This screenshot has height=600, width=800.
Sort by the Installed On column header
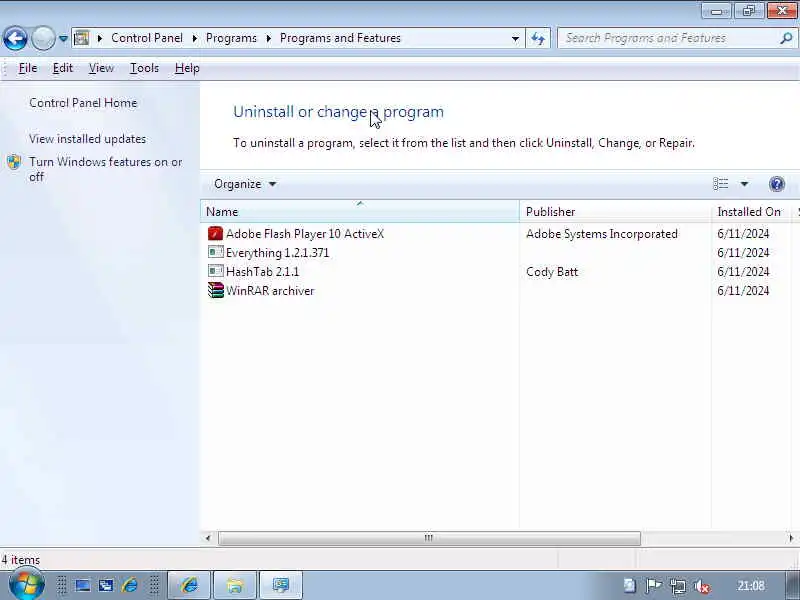point(753,212)
